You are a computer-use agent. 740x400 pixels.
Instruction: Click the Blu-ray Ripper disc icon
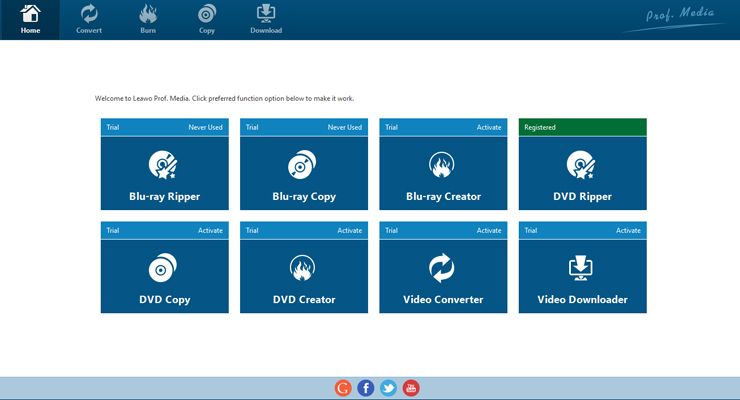[163, 165]
